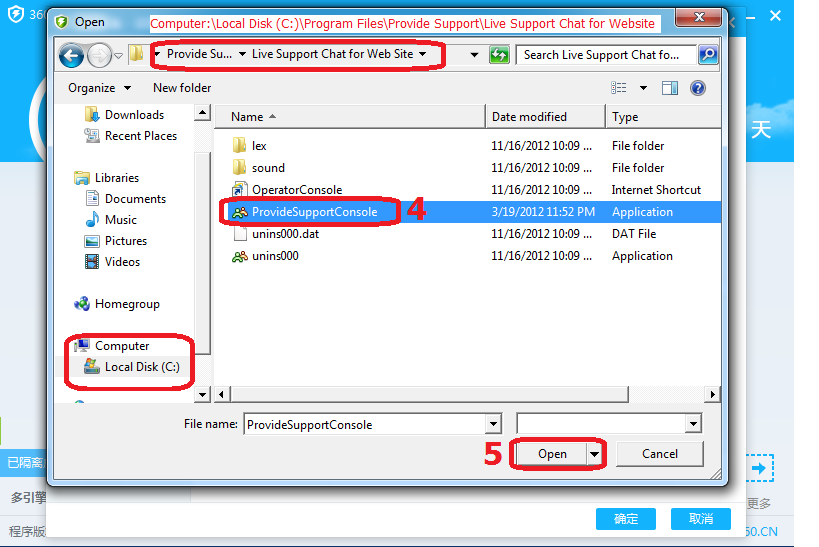Open the view options dropdown arrow
Screen dimensions: 819x547
[x=644, y=88]
